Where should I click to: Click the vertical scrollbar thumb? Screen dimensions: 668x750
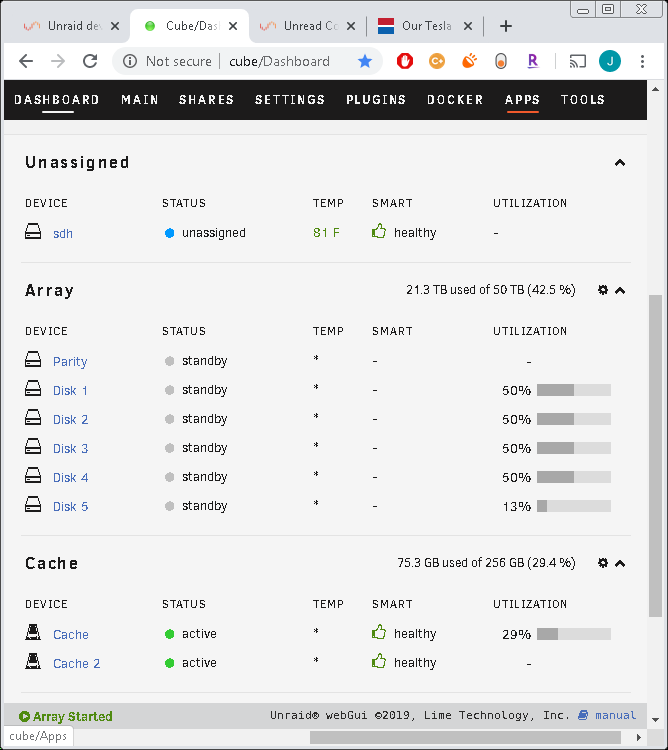click(655, 456)
